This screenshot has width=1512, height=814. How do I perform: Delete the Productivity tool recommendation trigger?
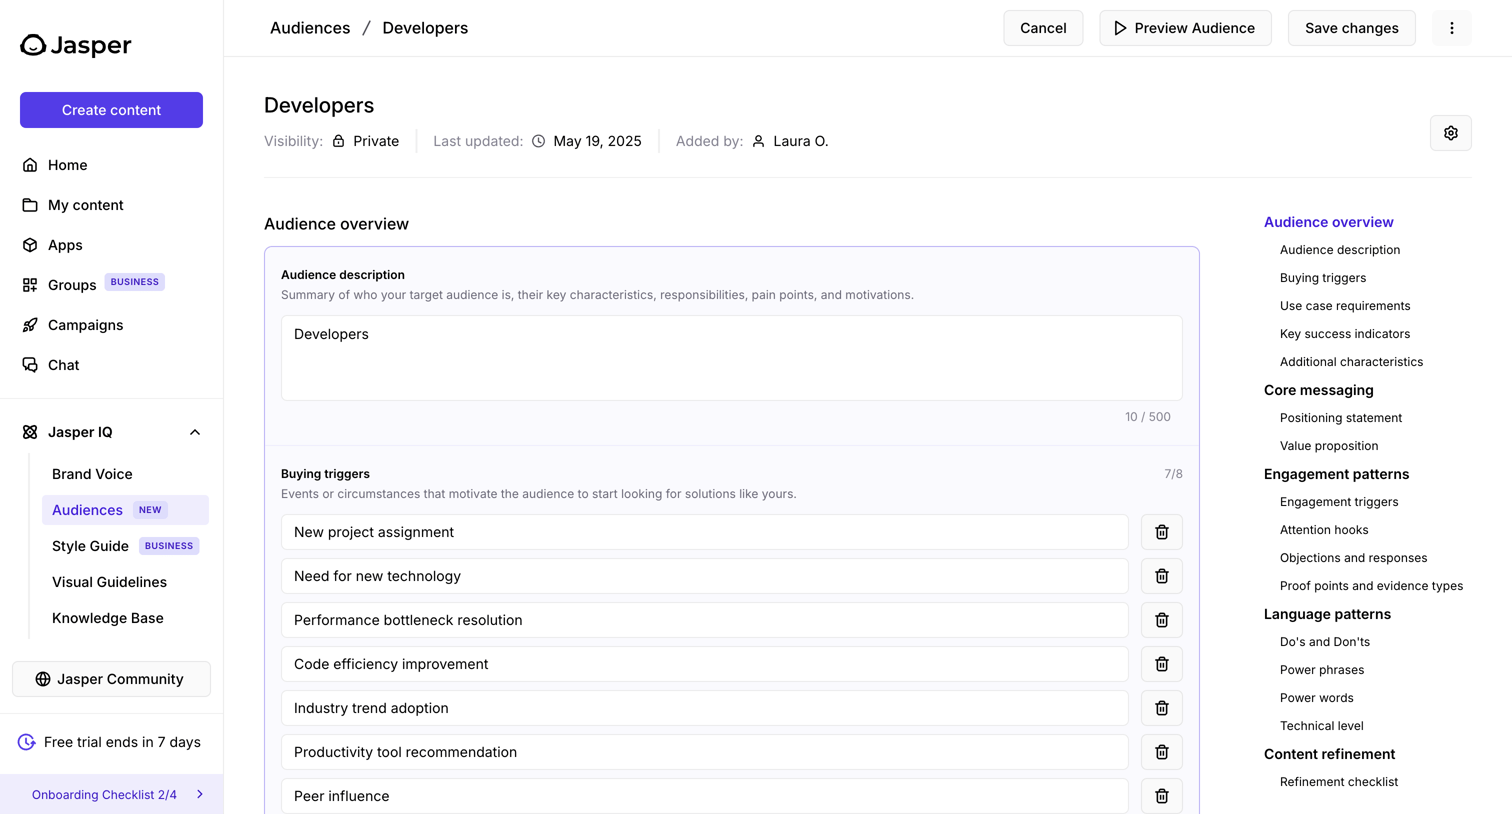[1162, 752]
